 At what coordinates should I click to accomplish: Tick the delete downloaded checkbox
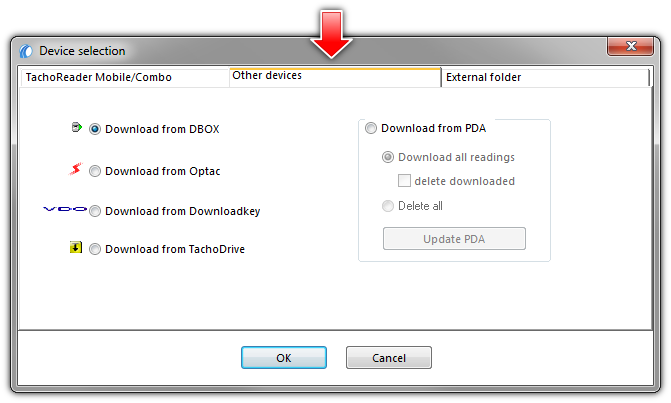pyautogui.click(x=404, y=181)
